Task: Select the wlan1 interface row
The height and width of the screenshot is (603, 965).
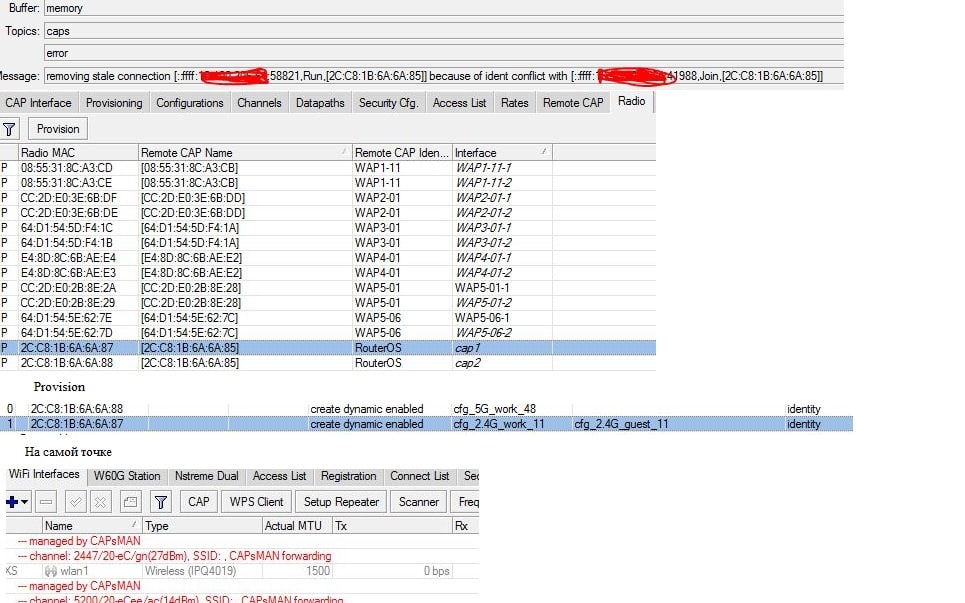Action: (242, 571)
